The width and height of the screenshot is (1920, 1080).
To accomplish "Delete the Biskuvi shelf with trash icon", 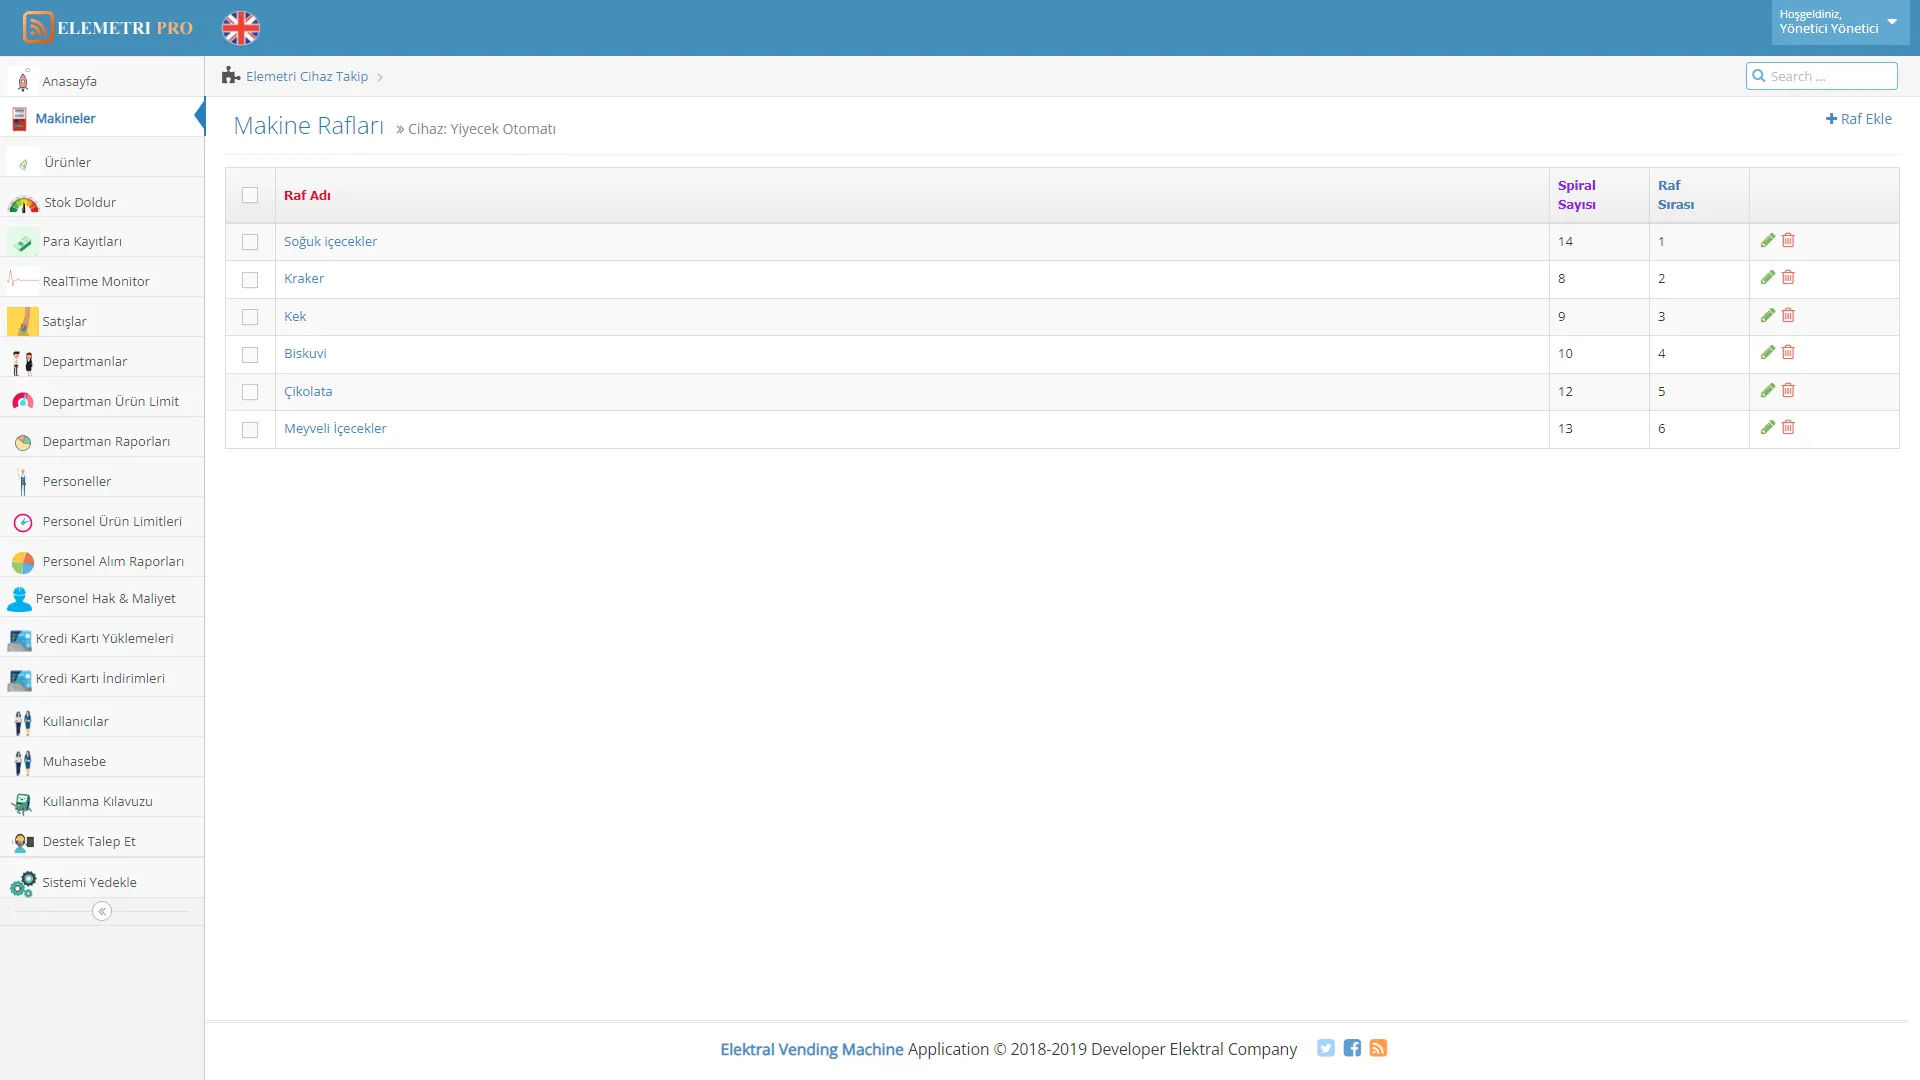I will tap(1788, 352).
